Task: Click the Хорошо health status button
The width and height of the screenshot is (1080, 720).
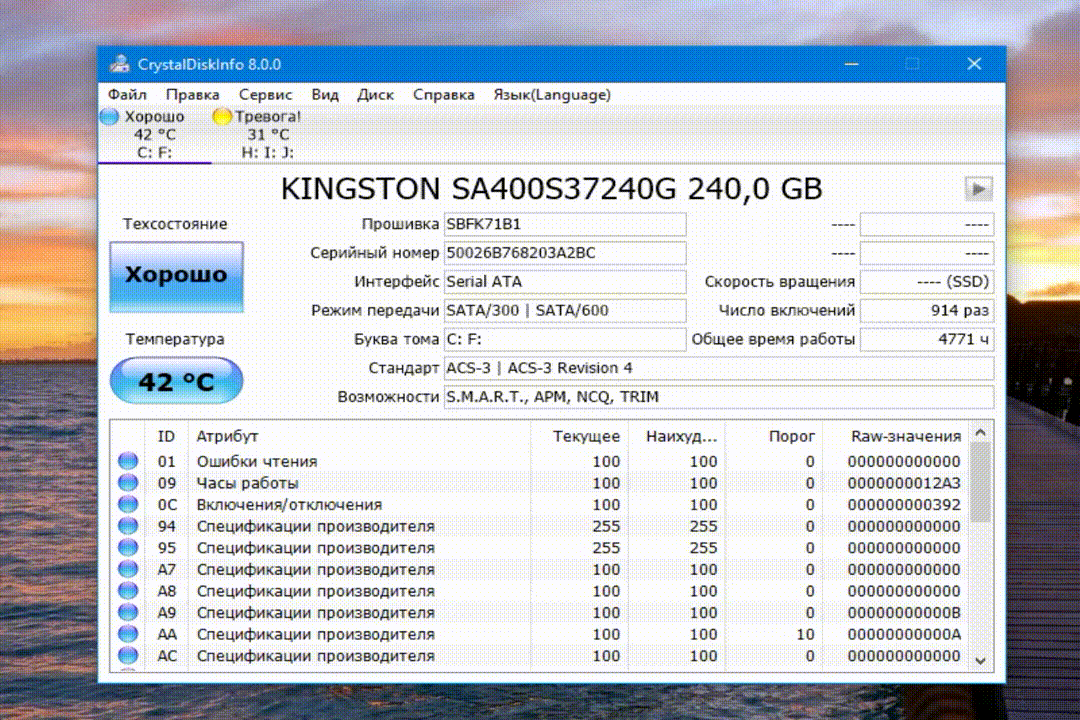Action: (x=176, y=276)
